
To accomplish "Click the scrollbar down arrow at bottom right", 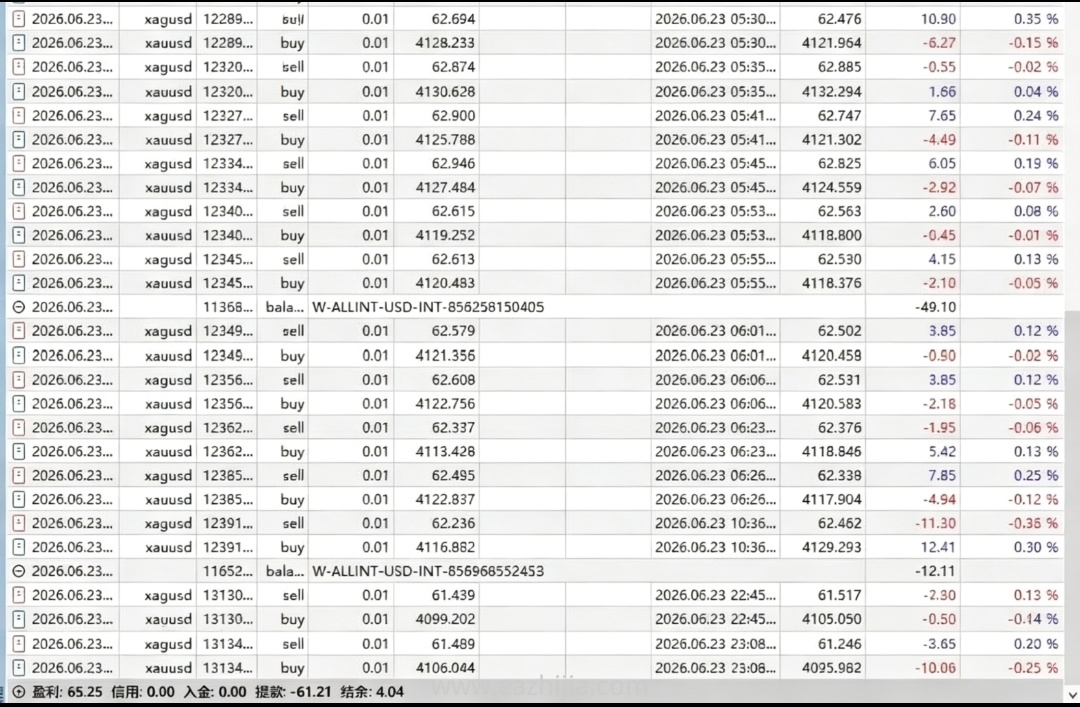I will [1072, 695].
